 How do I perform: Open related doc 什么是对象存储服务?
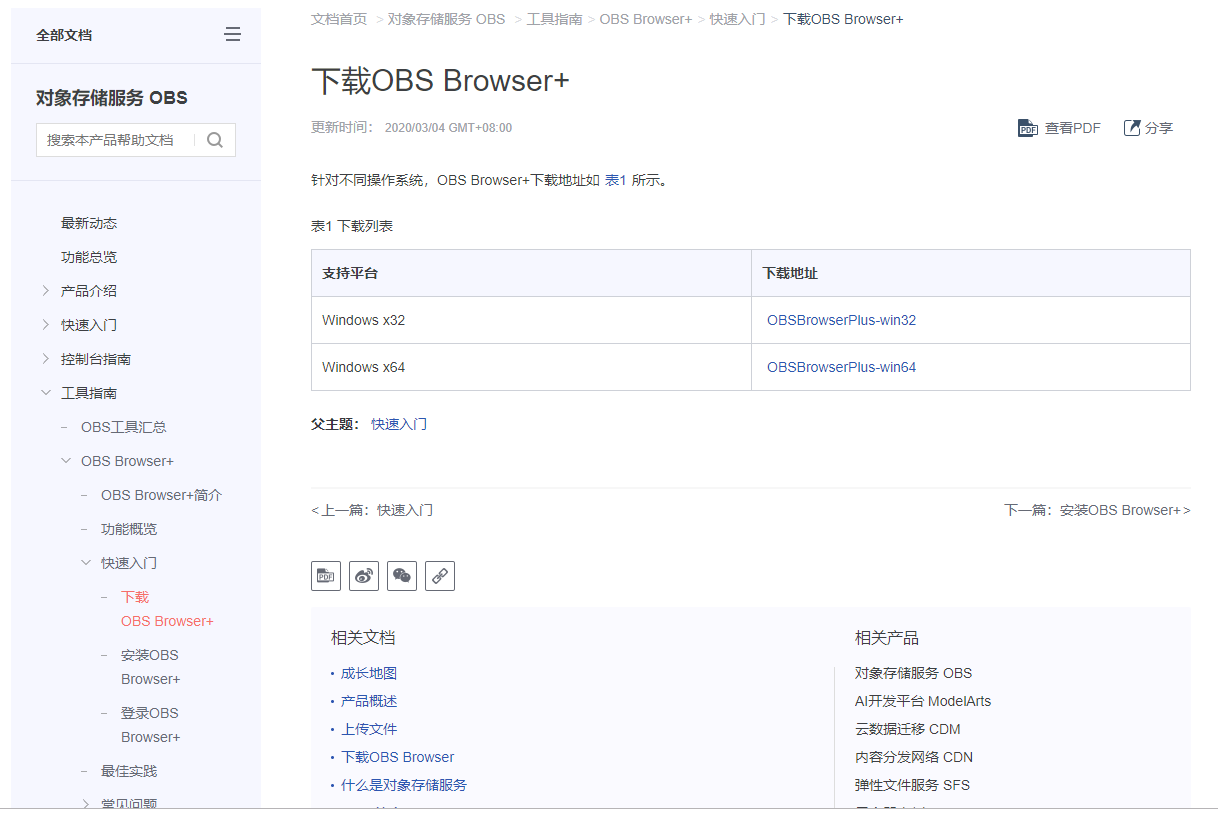click(404, 785)
